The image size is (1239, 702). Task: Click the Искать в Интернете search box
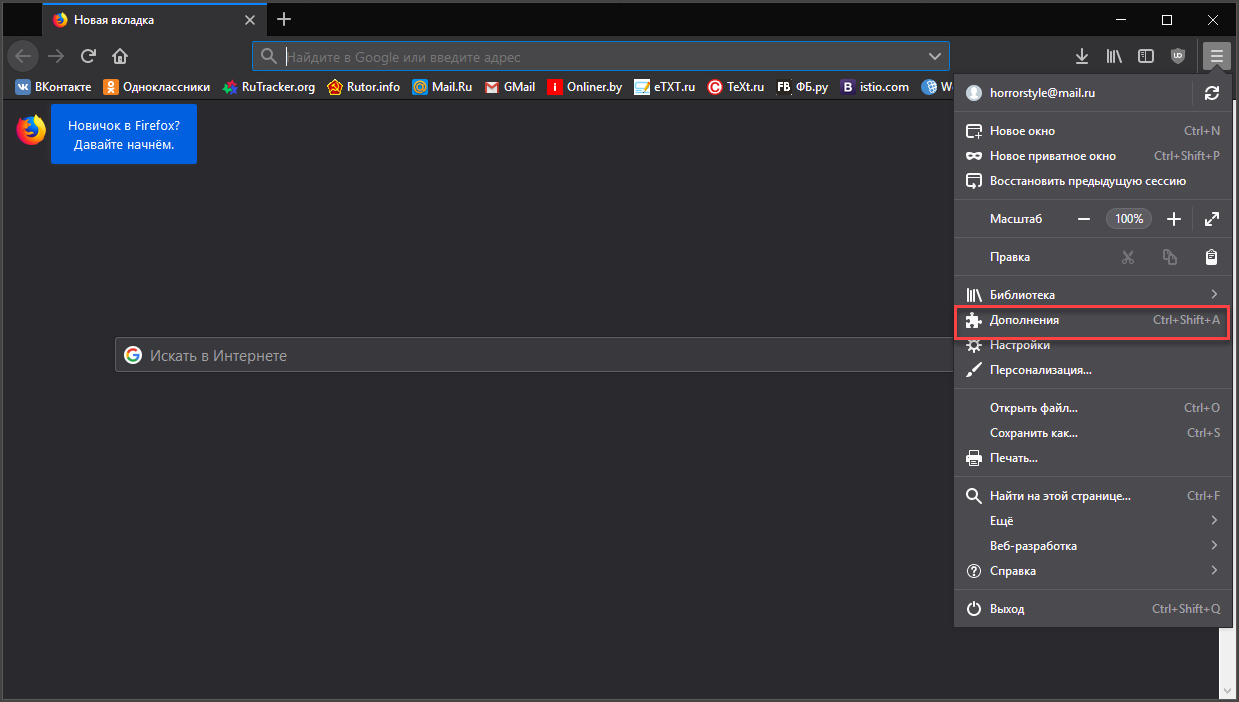pyautogui.click(x=535, y=355)
